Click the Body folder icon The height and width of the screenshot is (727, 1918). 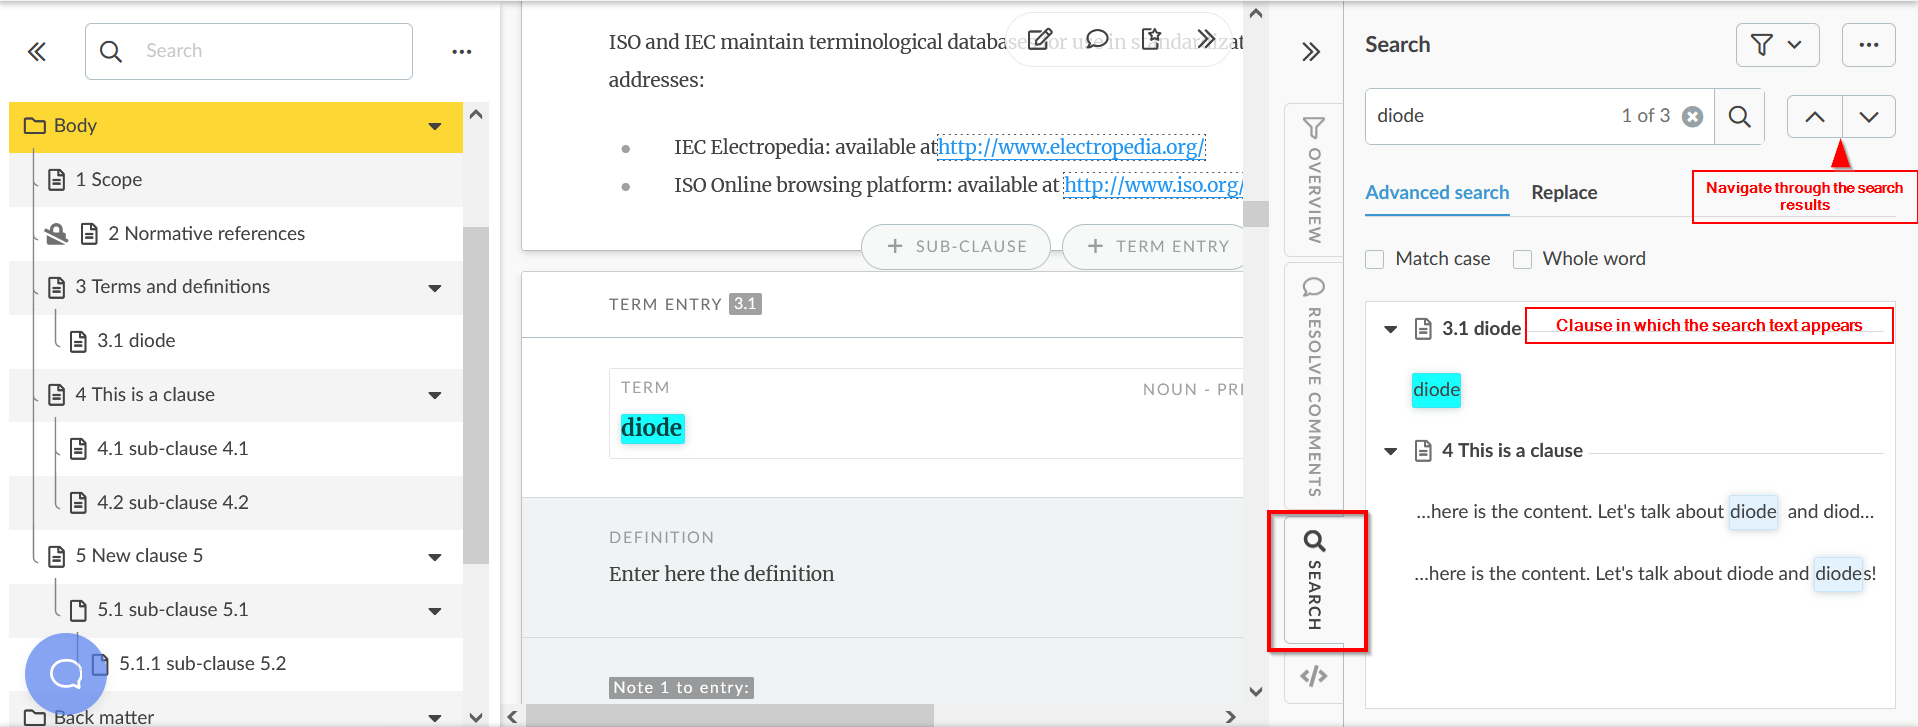(35, 125)
